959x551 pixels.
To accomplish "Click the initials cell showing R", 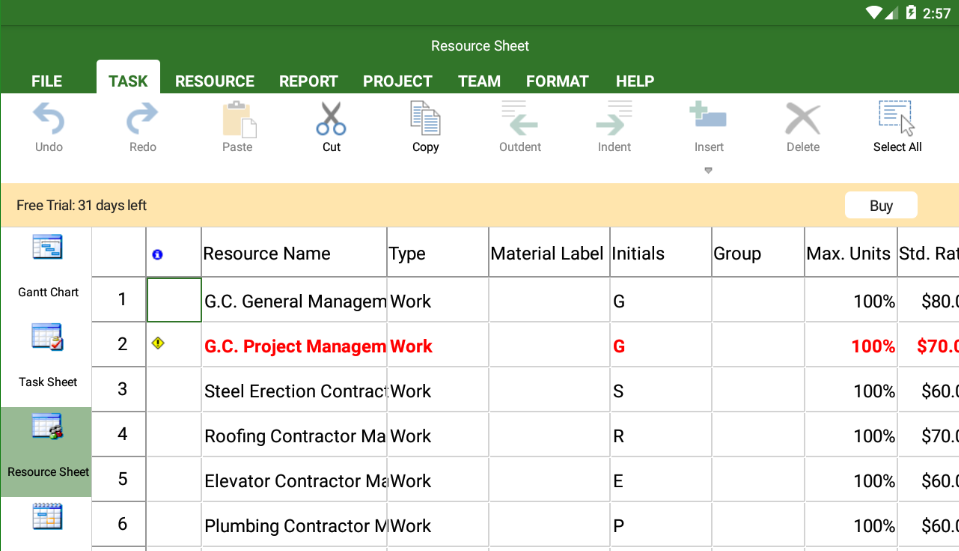I will pos(661,434).
